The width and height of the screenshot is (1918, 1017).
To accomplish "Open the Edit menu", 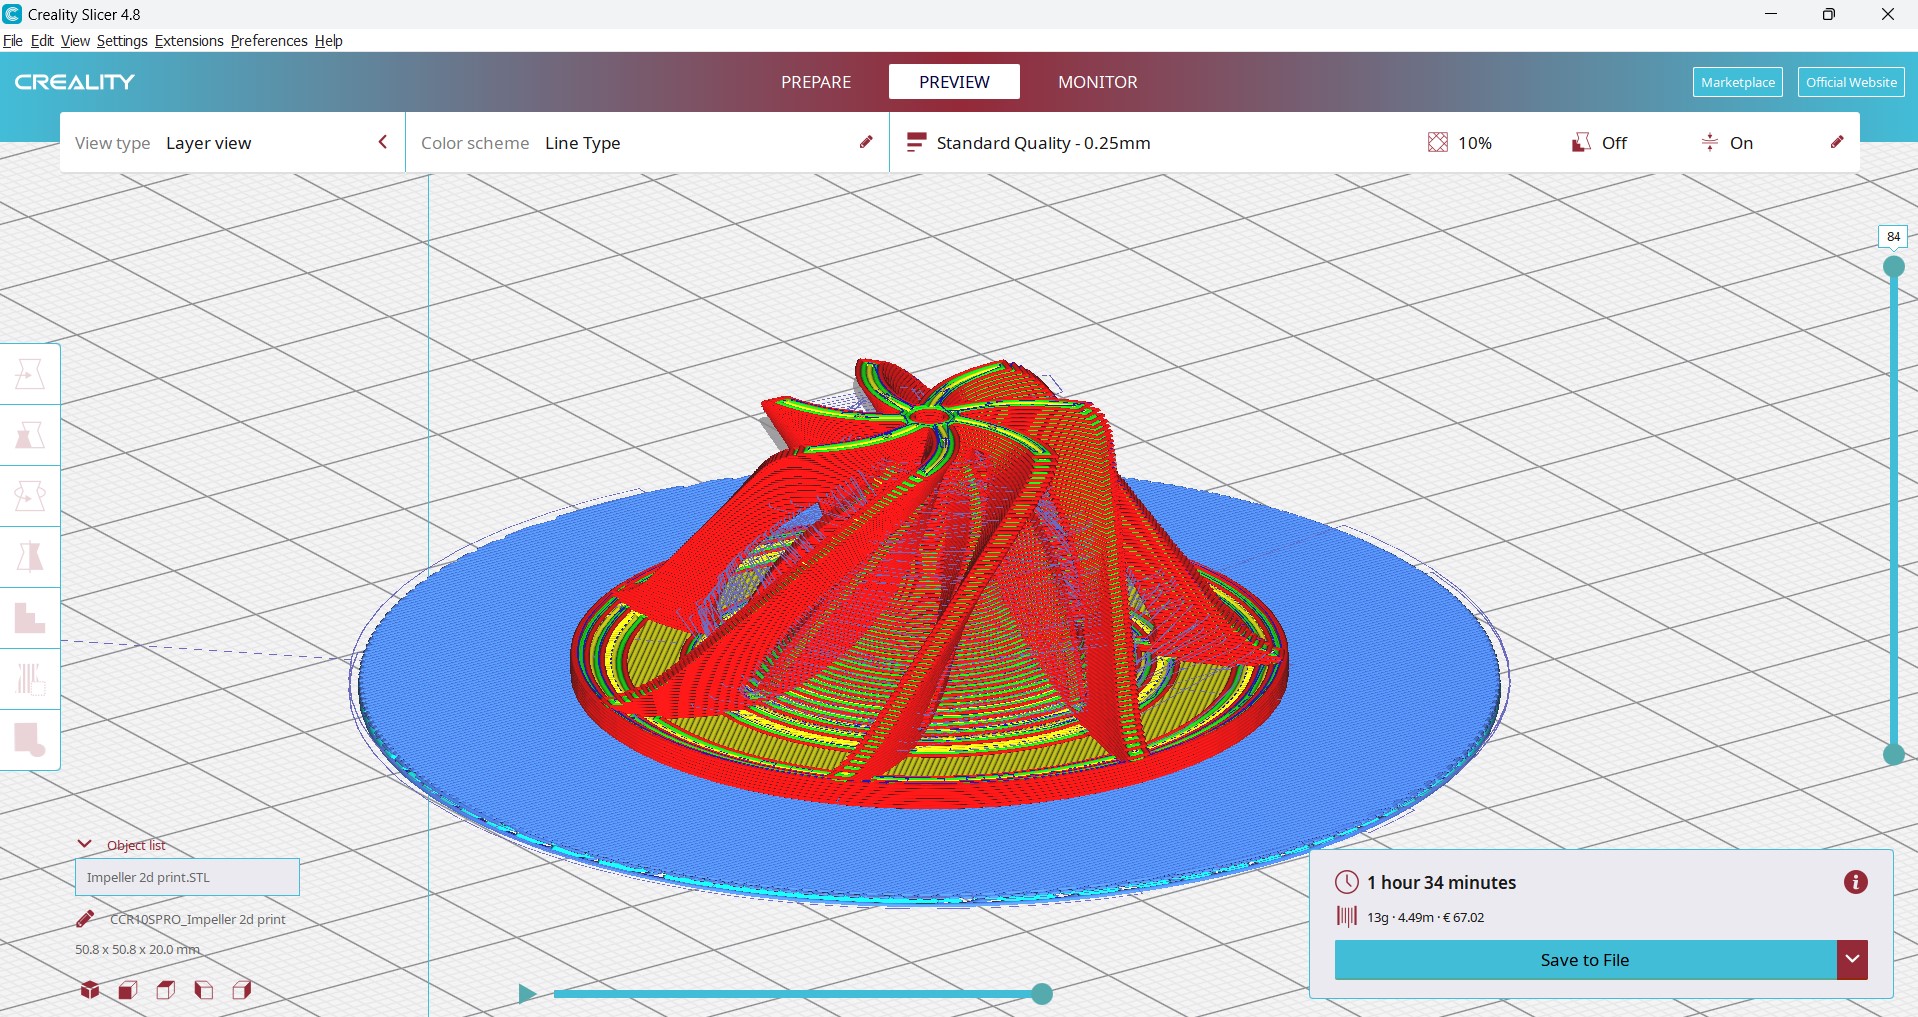I will click(x=42, y=41).
